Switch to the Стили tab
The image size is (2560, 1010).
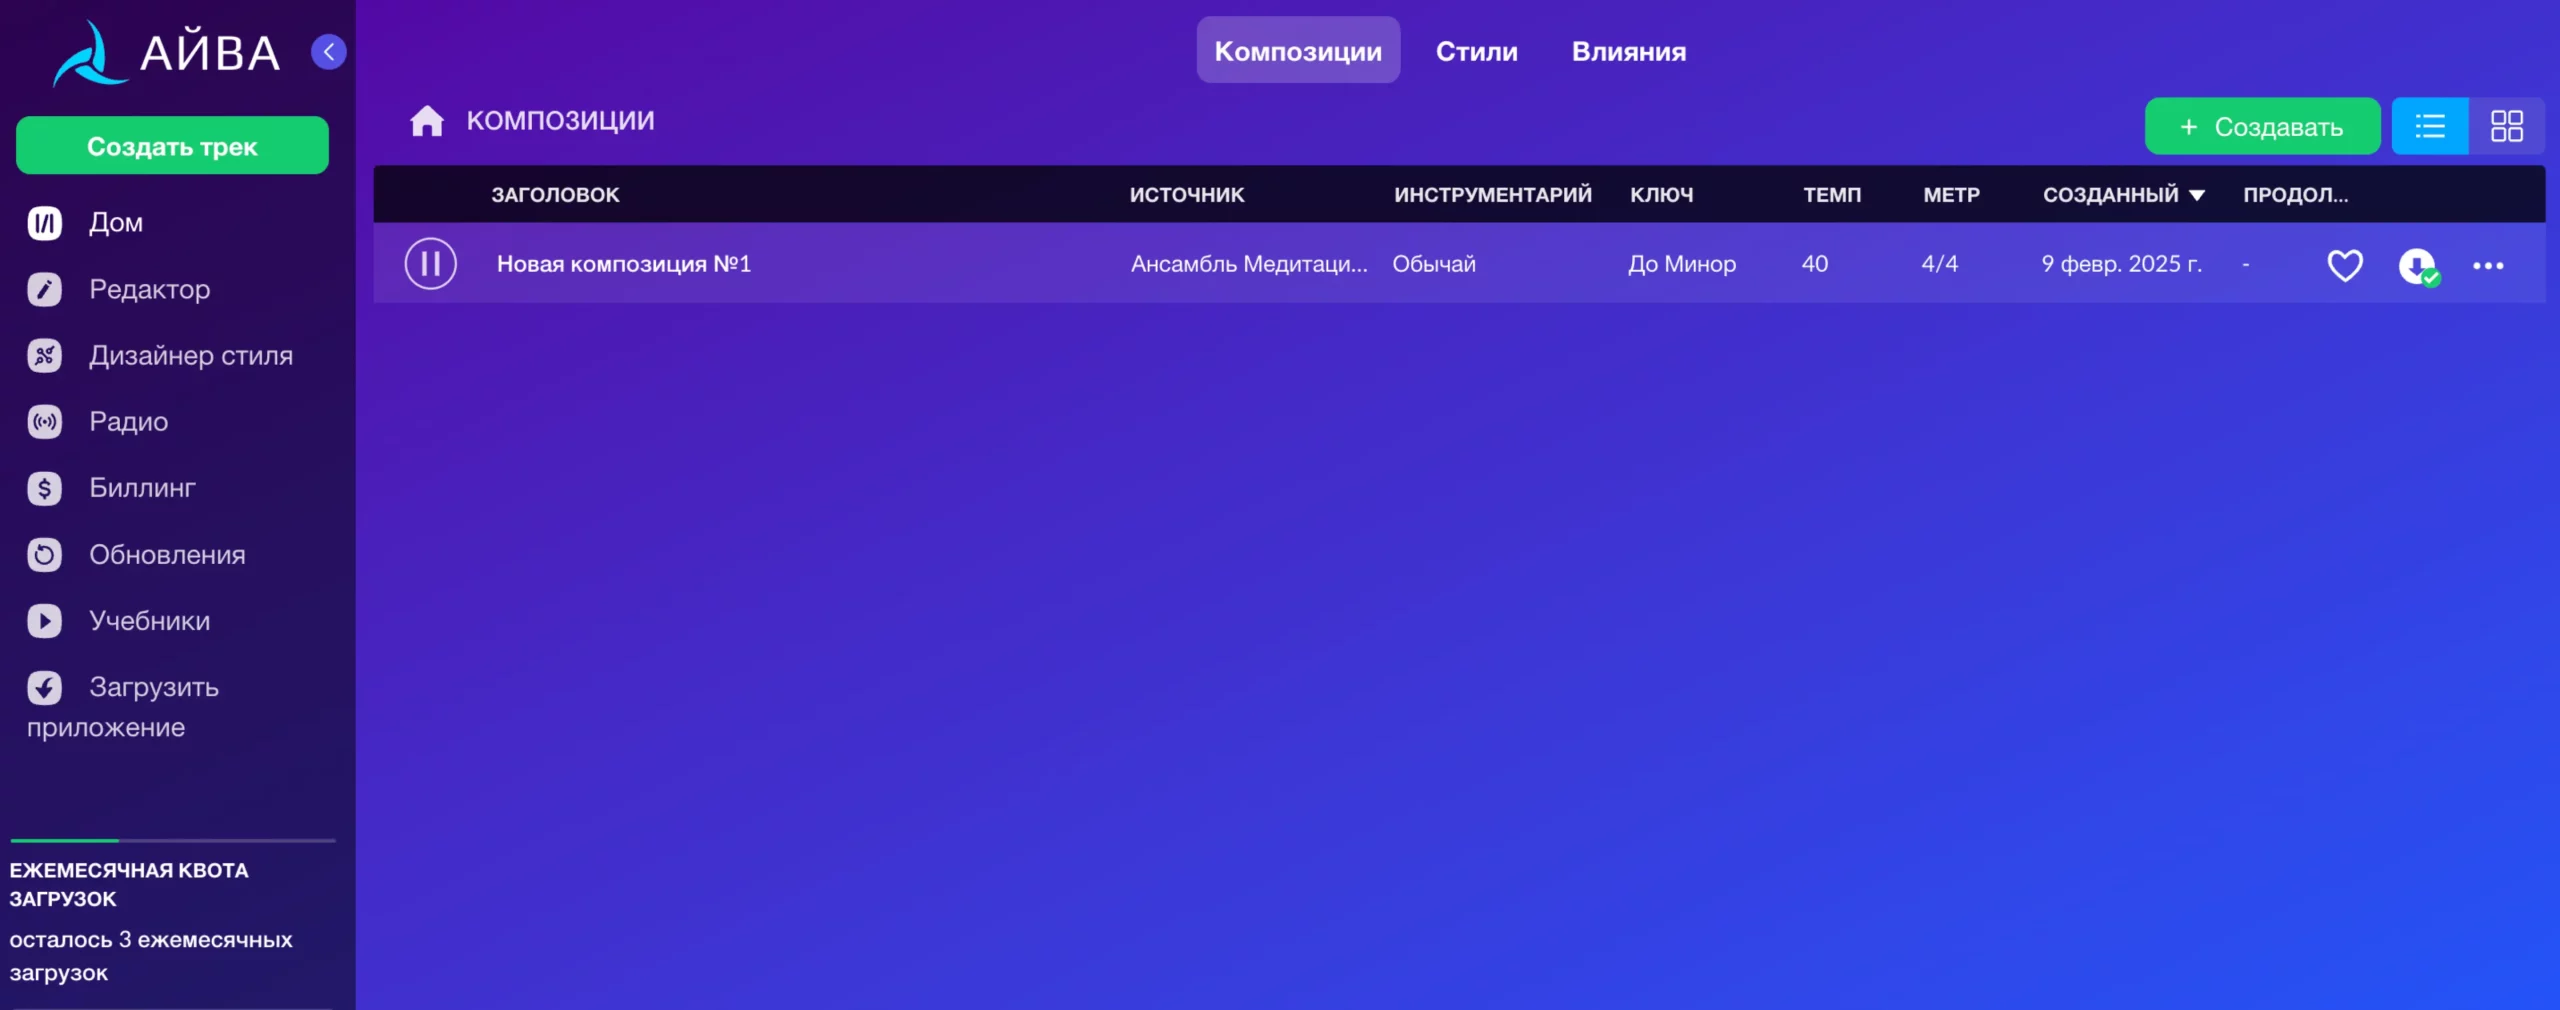pyautogui.click(x=1476, y=52)
